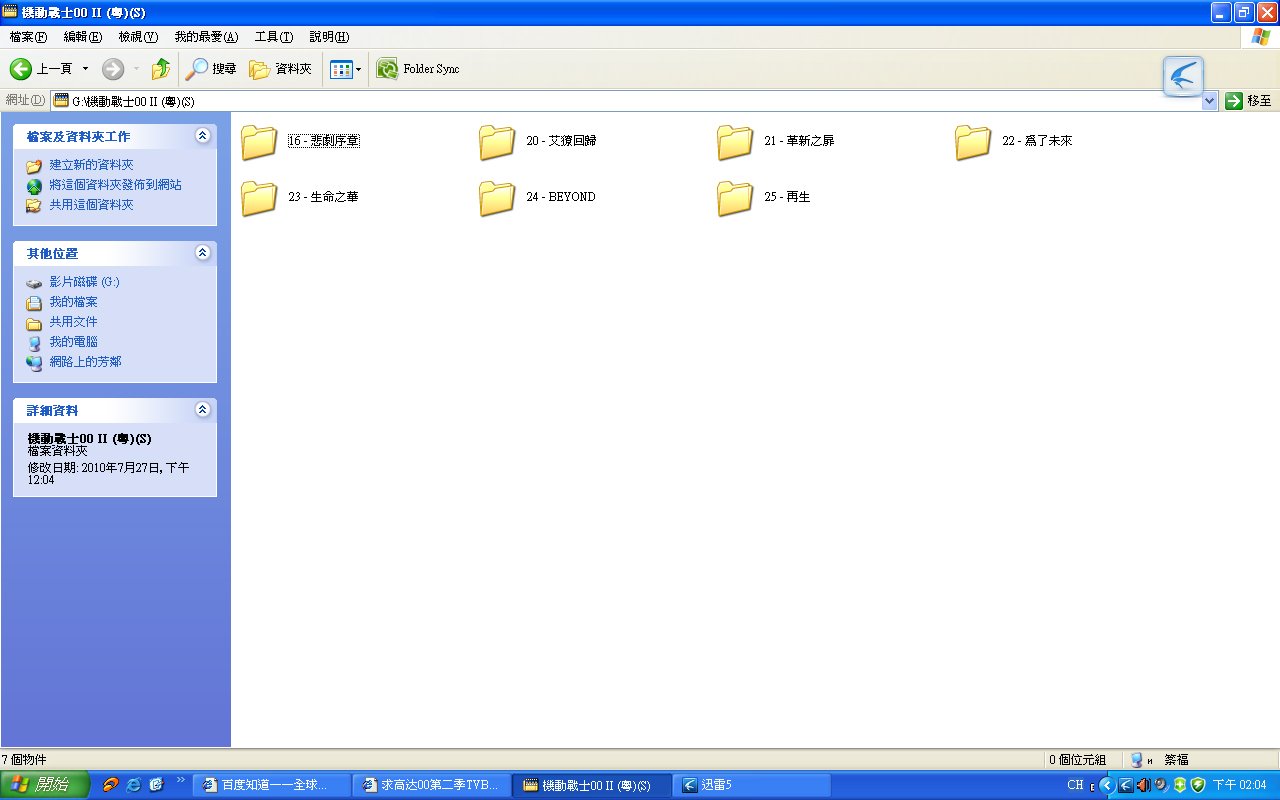1280x800 pixels.
Task: Open the 編輯(E) menu
Action: [83, 37]
